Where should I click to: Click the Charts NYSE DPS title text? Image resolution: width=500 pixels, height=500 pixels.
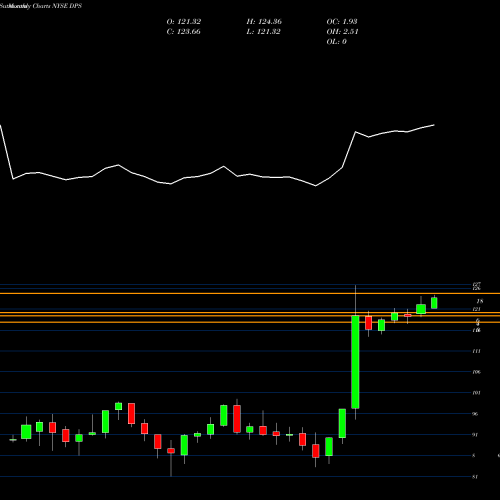[x=57, y=6]
